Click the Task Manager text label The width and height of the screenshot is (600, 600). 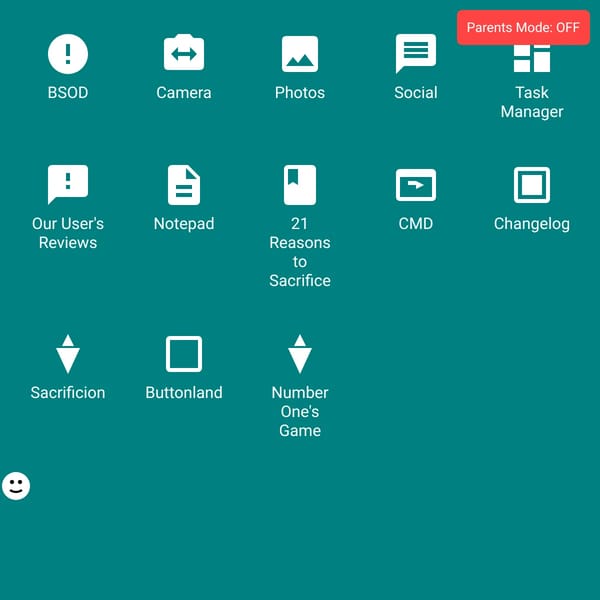(532, 102)
